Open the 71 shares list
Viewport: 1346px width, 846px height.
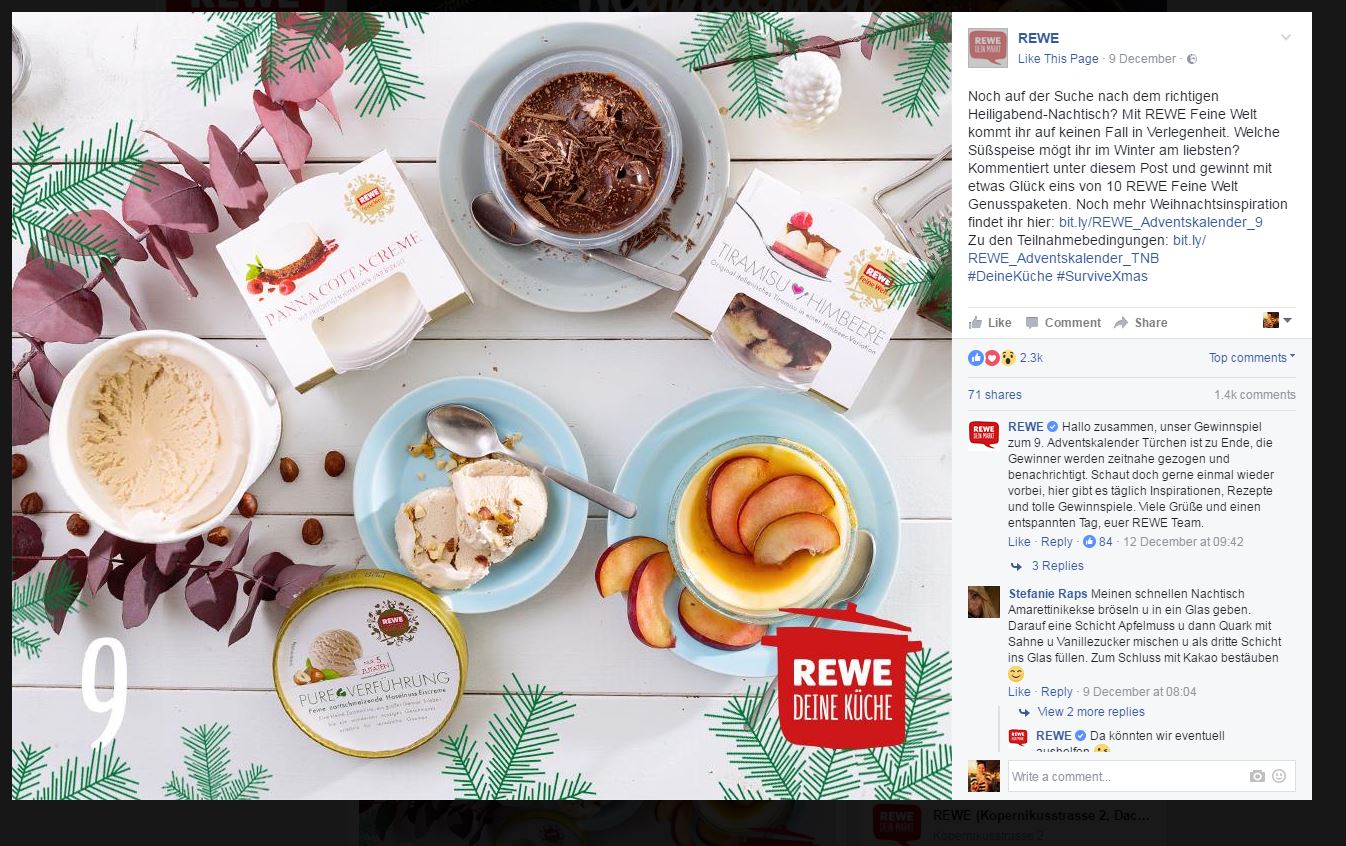[x=995, y=395]
